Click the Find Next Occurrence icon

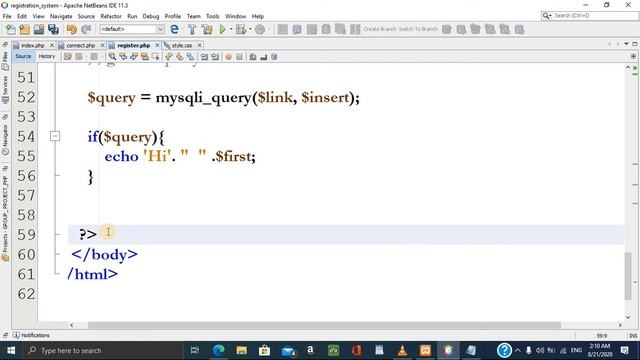[134, 57]
